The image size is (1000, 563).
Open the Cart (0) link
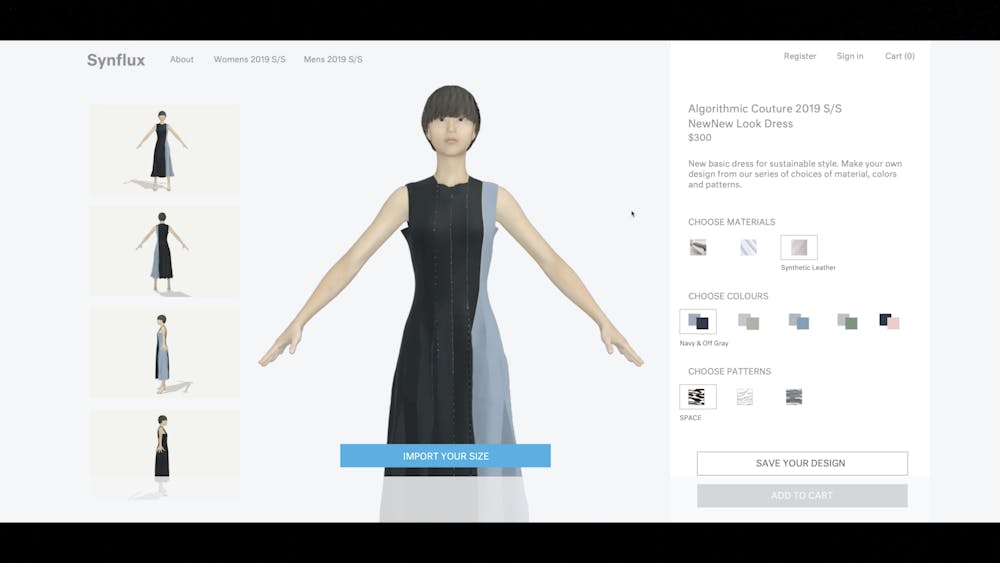pos(899,57)
